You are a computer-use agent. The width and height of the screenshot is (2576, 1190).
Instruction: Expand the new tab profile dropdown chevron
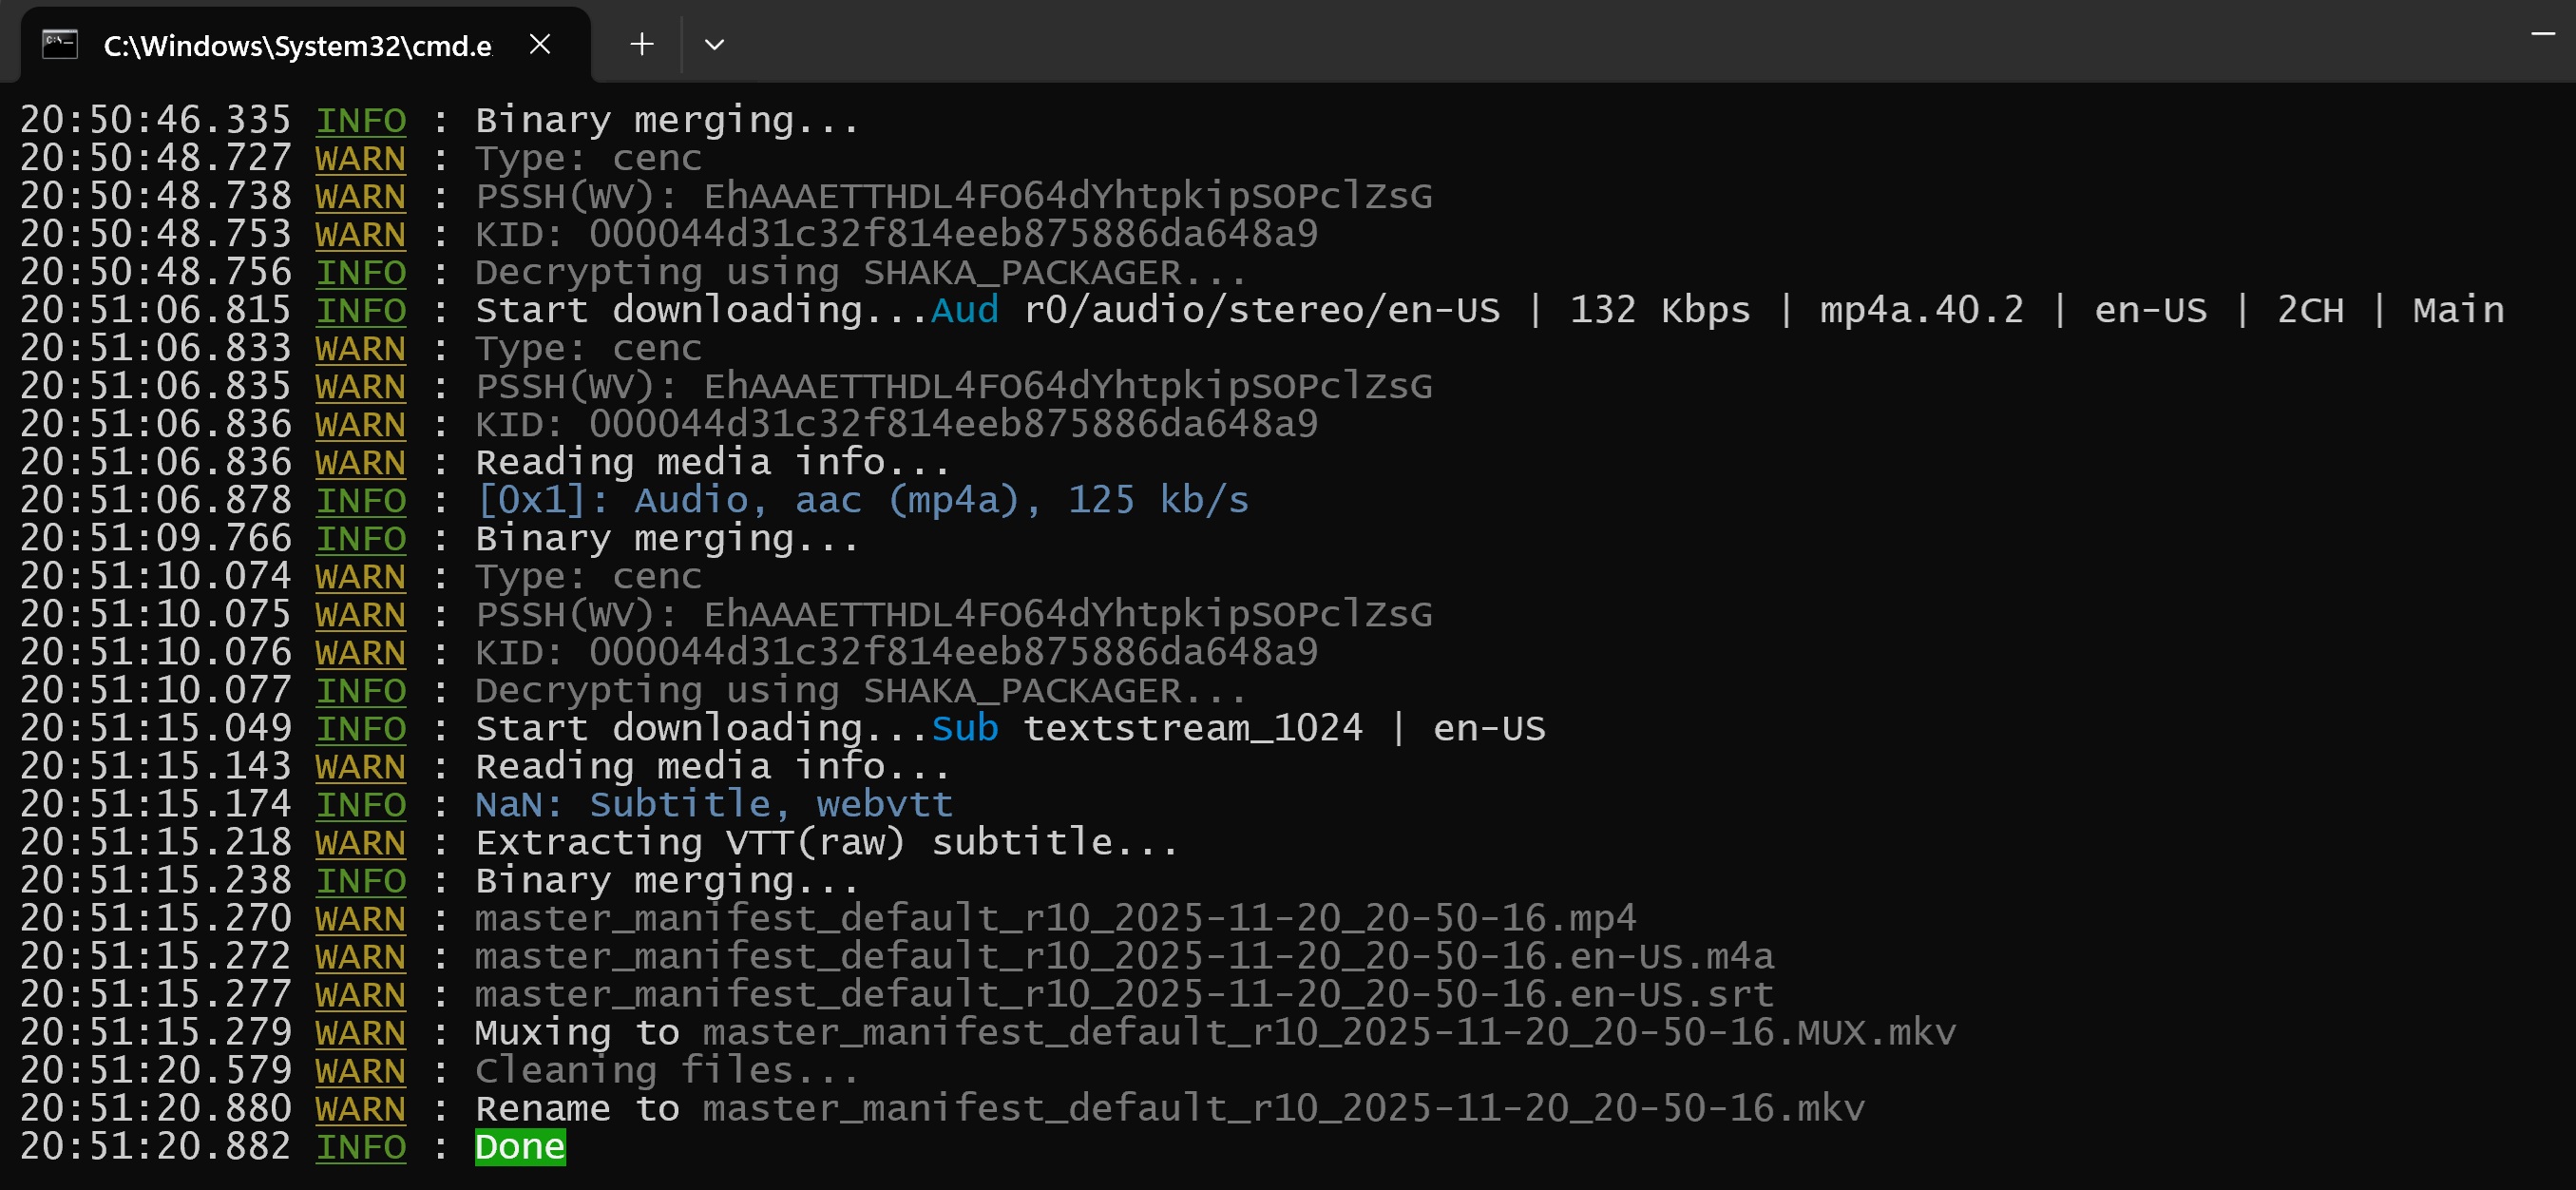pyautogui.click(x=714, y=45)
